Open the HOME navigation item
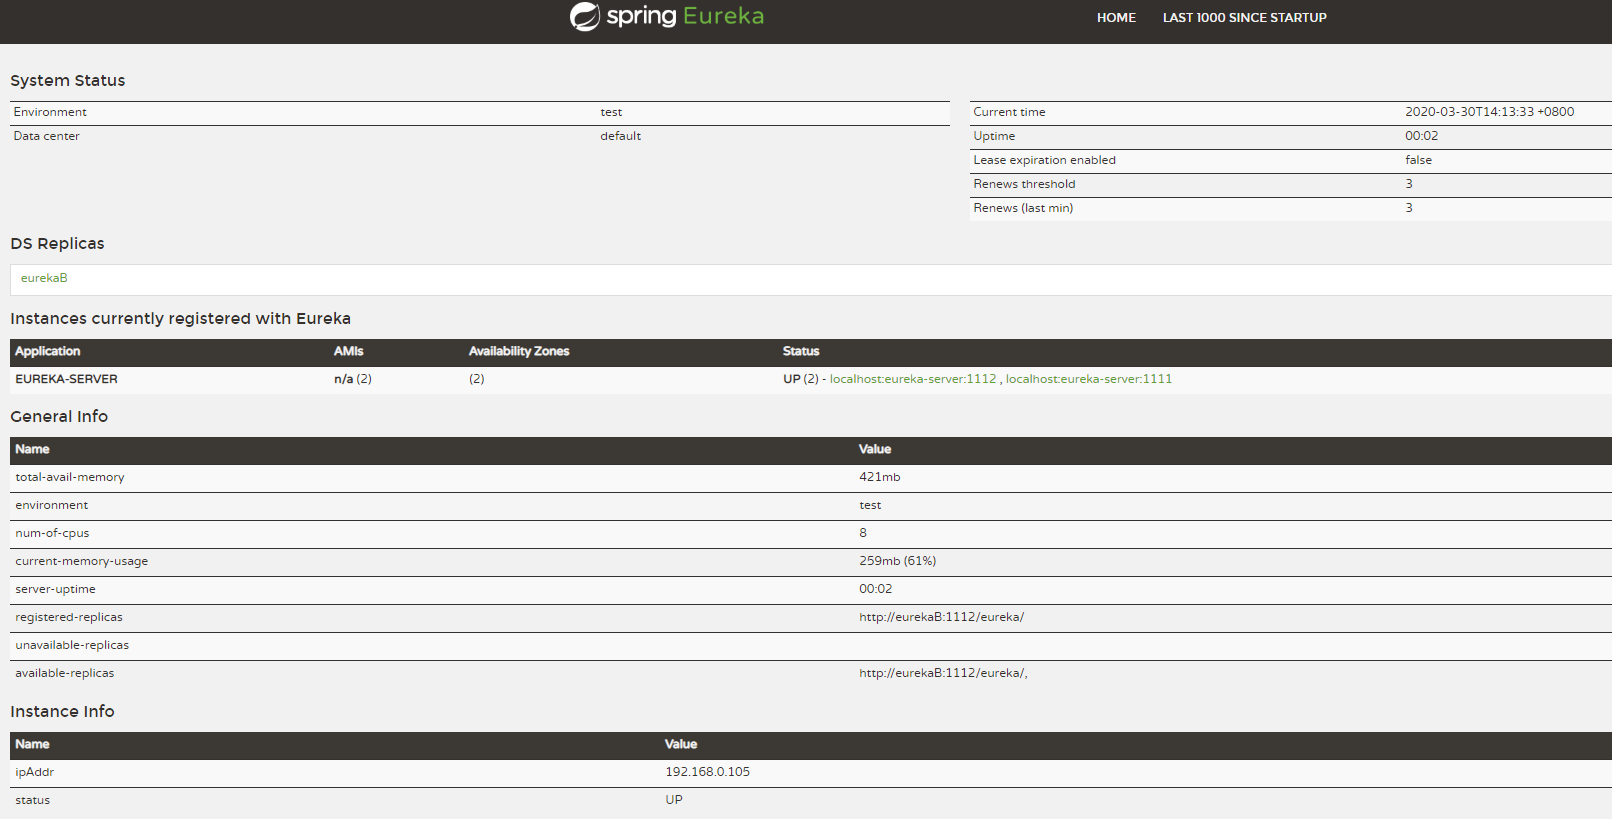The height and width of the screenshot is (819, 1612). point(1116,18)
